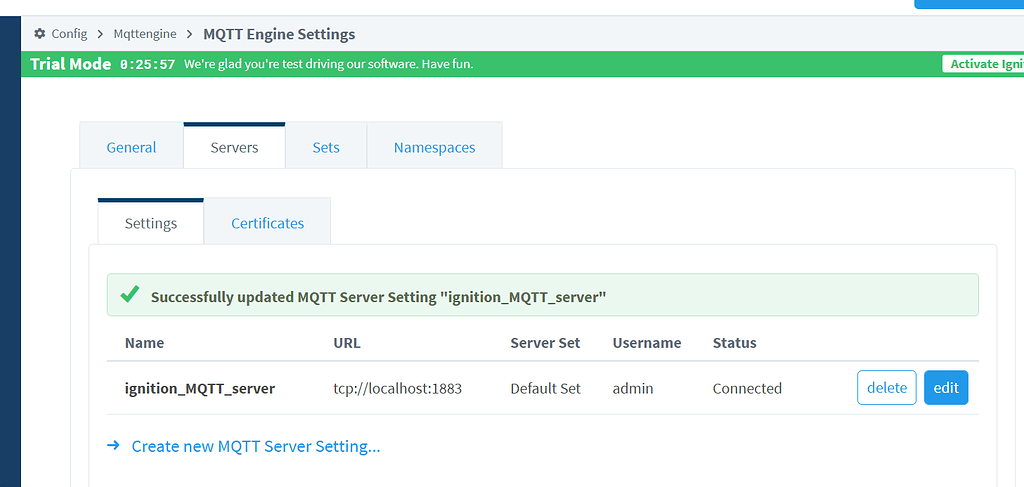Screen dimensions: 1024x487
Task: Open the Sets tab
Action: point(326,147)
